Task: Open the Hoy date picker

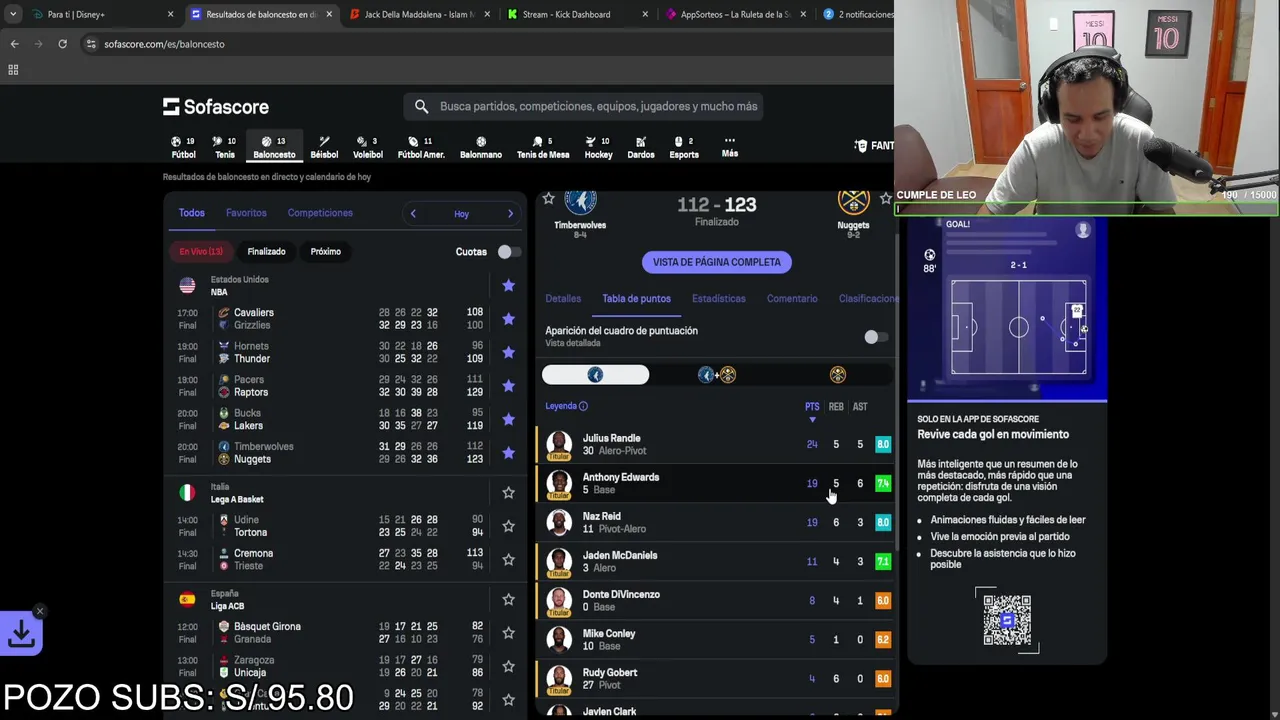Action: [x=461, y=214]
